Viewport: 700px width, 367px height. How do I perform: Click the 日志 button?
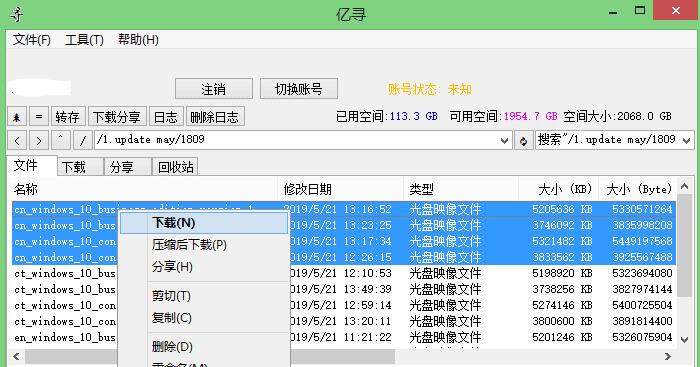pyautogui.click(x=166, y=117)
